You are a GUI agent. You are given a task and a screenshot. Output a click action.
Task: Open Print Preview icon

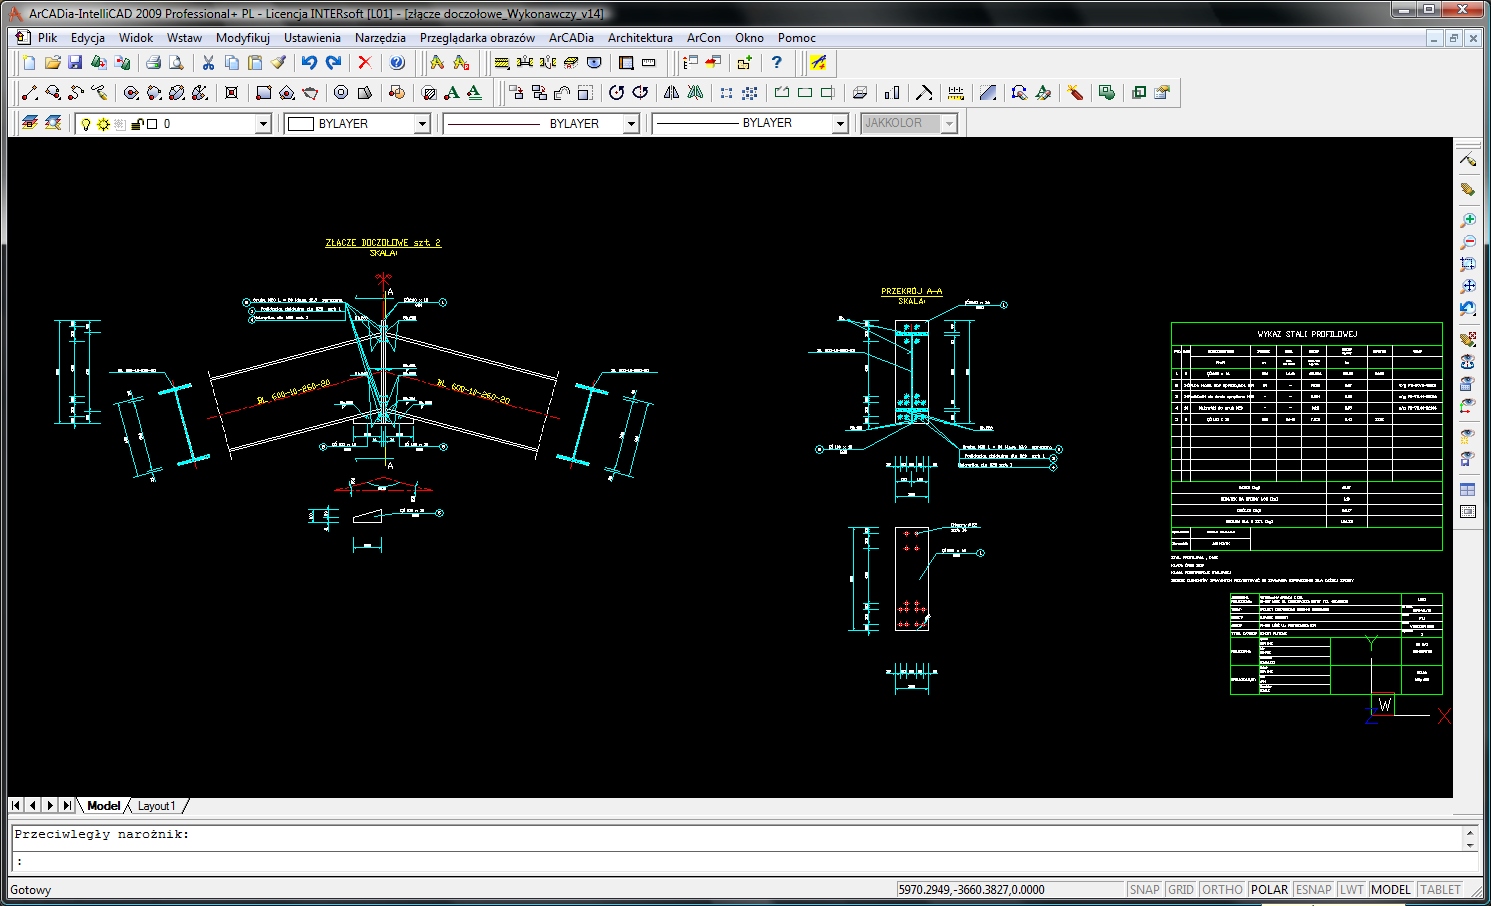coord(176,62)
